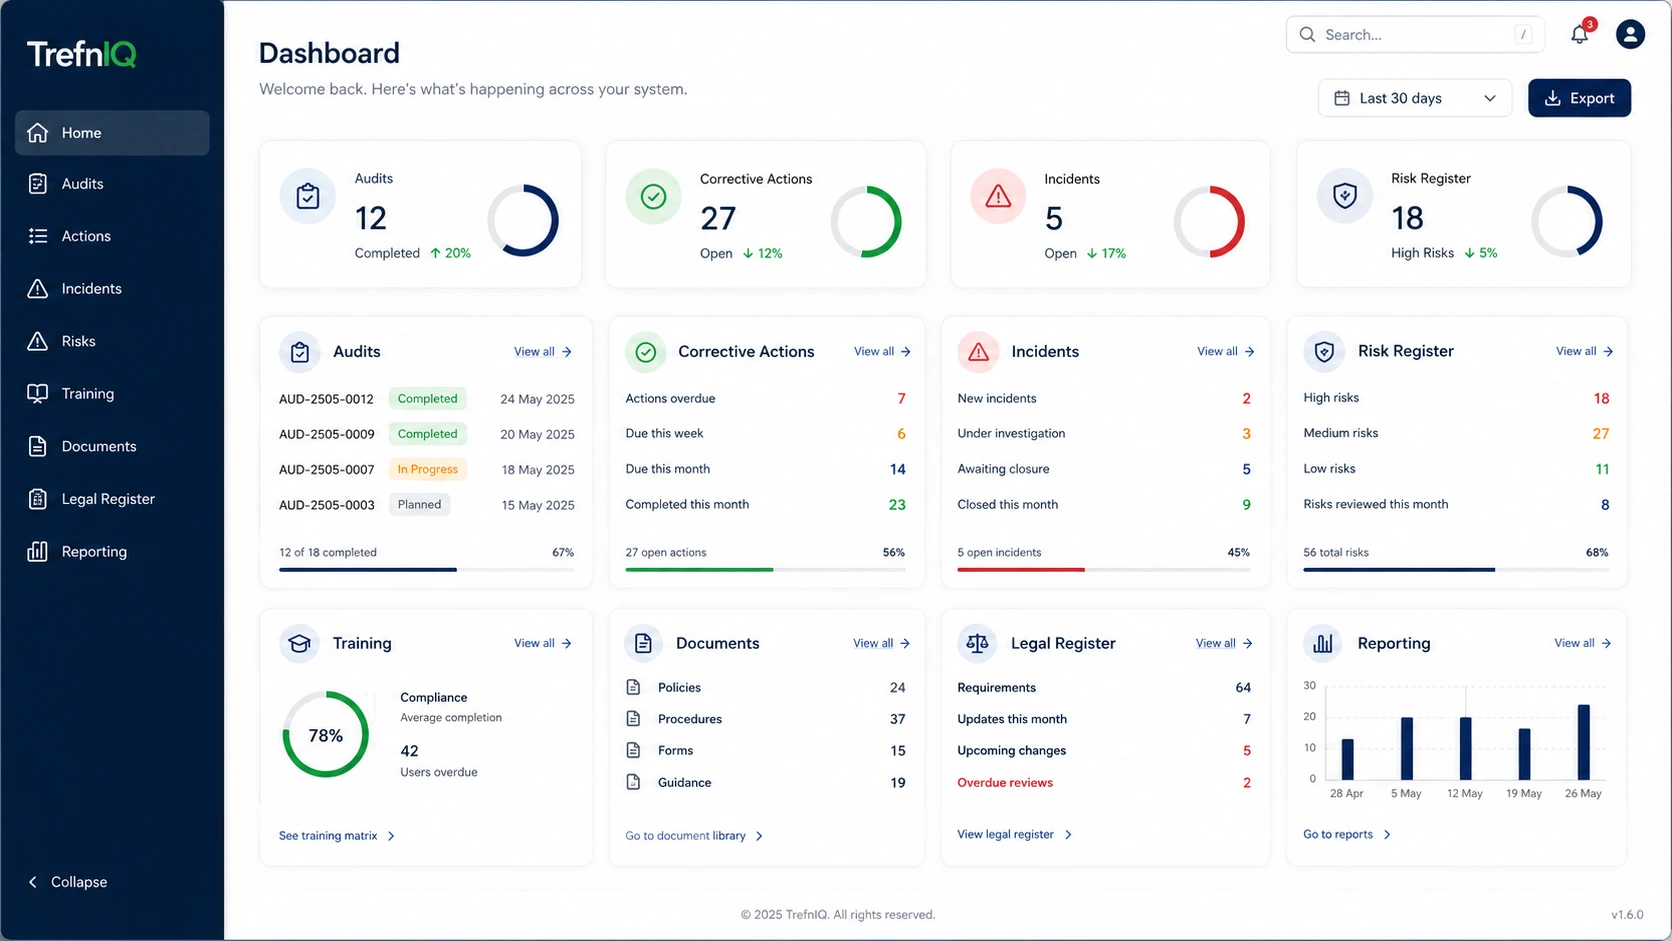Click the Guidance document icon
Viewport: 1672px width, 941px height.
coord(633,782)
